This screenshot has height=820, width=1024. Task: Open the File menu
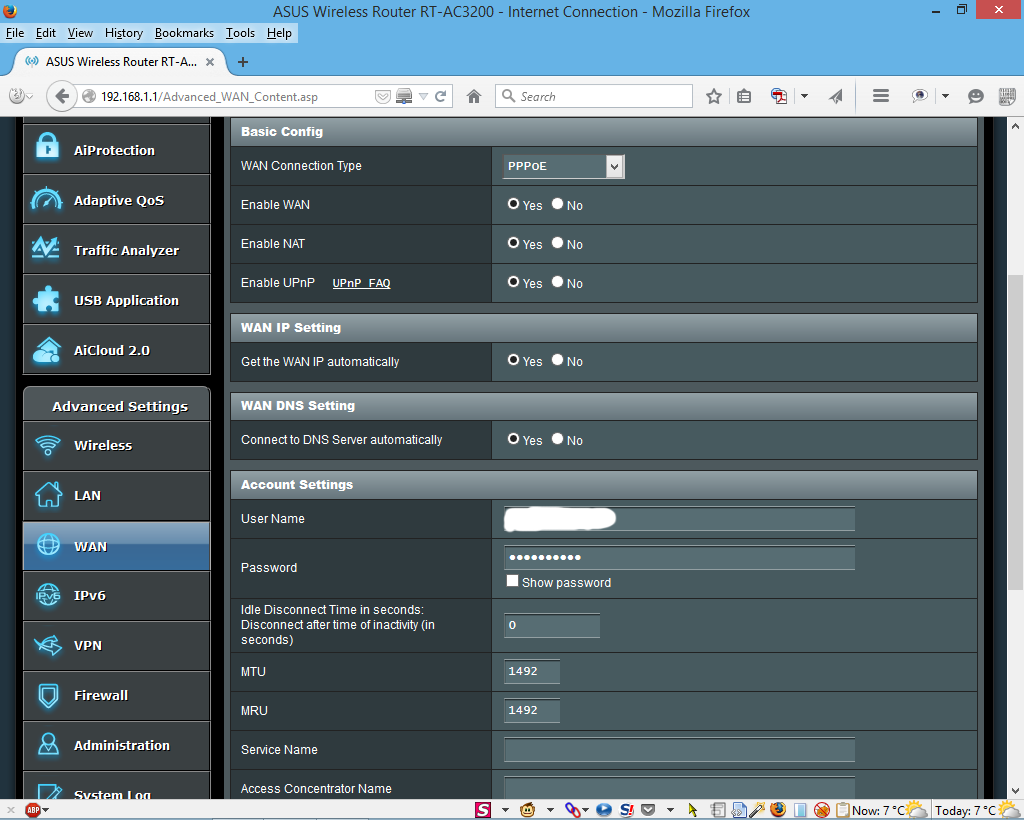(15, 33)
